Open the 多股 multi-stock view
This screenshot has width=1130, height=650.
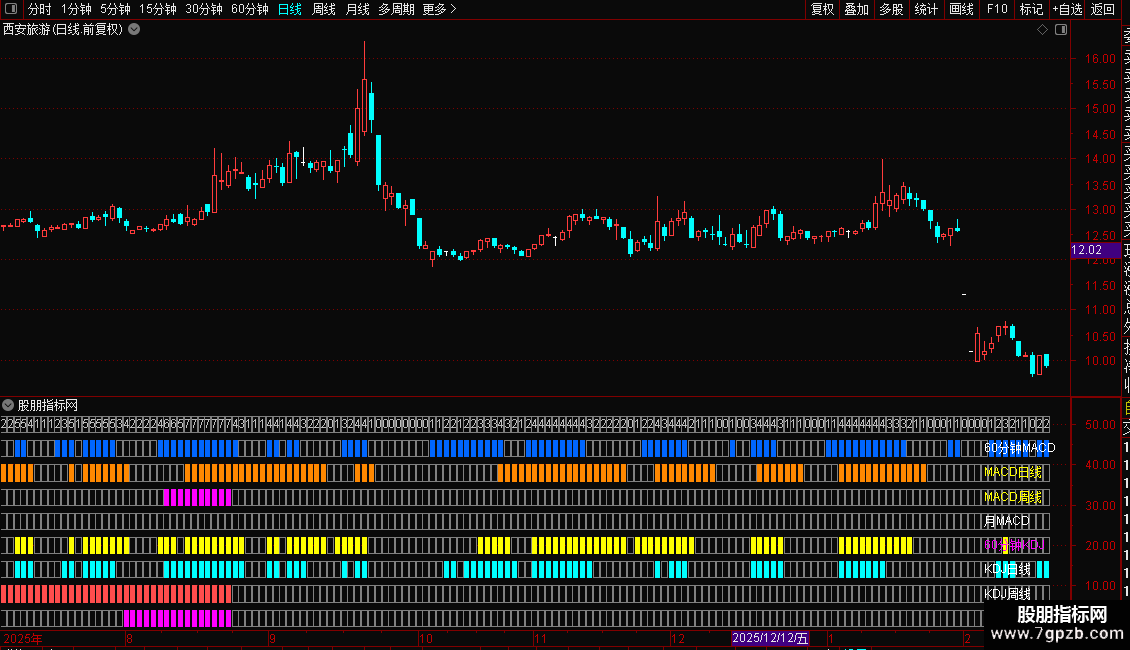pos(891,9)
